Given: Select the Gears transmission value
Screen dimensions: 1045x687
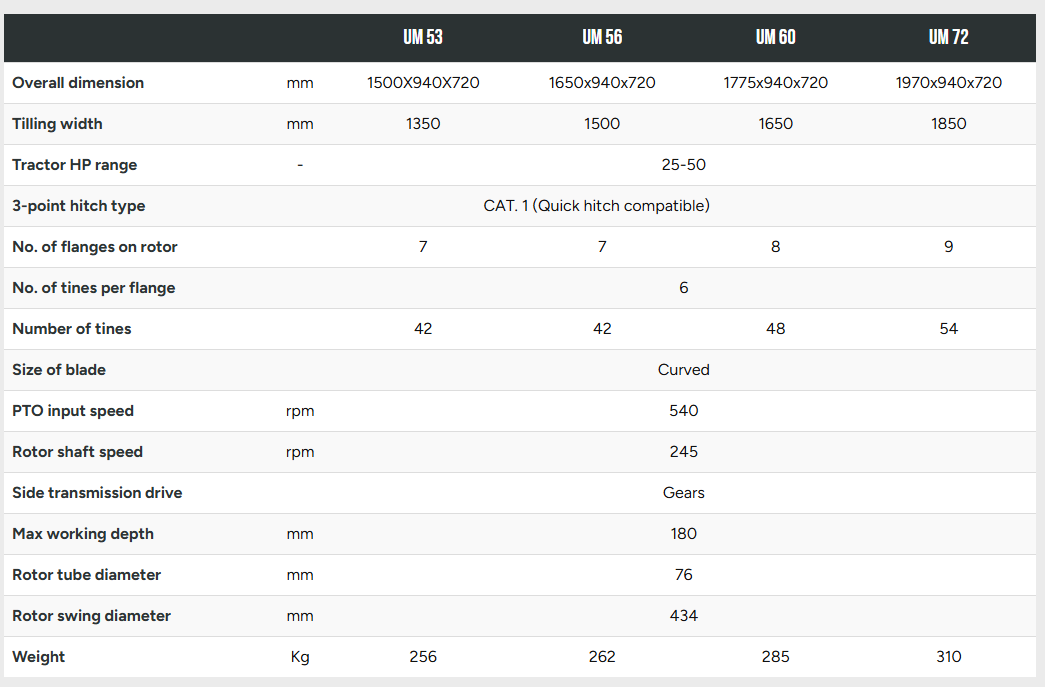Looking at the screenshot, I should pyautogui.click(x=683, y=493).
